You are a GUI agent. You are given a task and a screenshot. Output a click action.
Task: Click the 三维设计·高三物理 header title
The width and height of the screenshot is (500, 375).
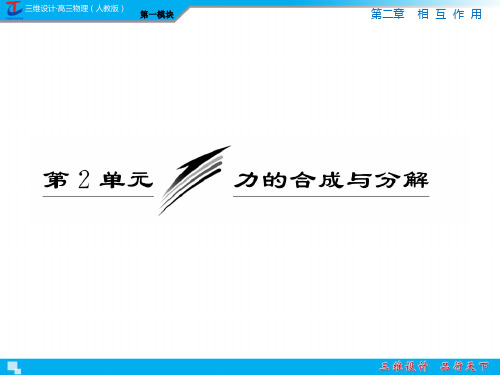click(57, 8)
